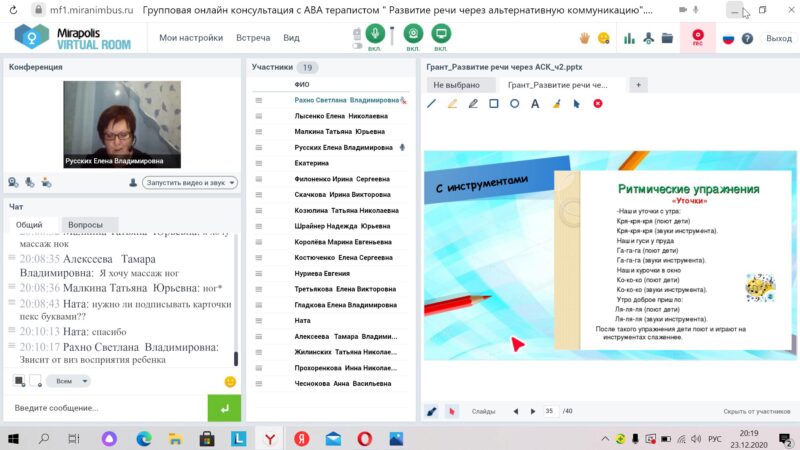
Task: Click the yellow smiley in chat
Action: [x=230, y=382]
